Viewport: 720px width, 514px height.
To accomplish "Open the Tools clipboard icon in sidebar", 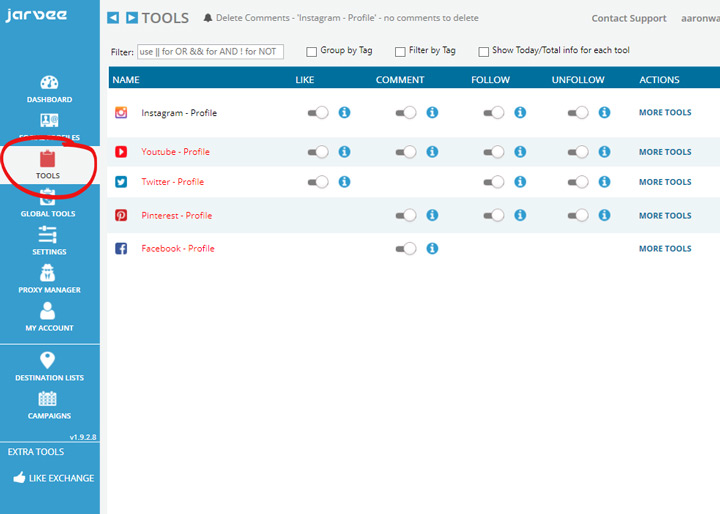I will [47, 159].
